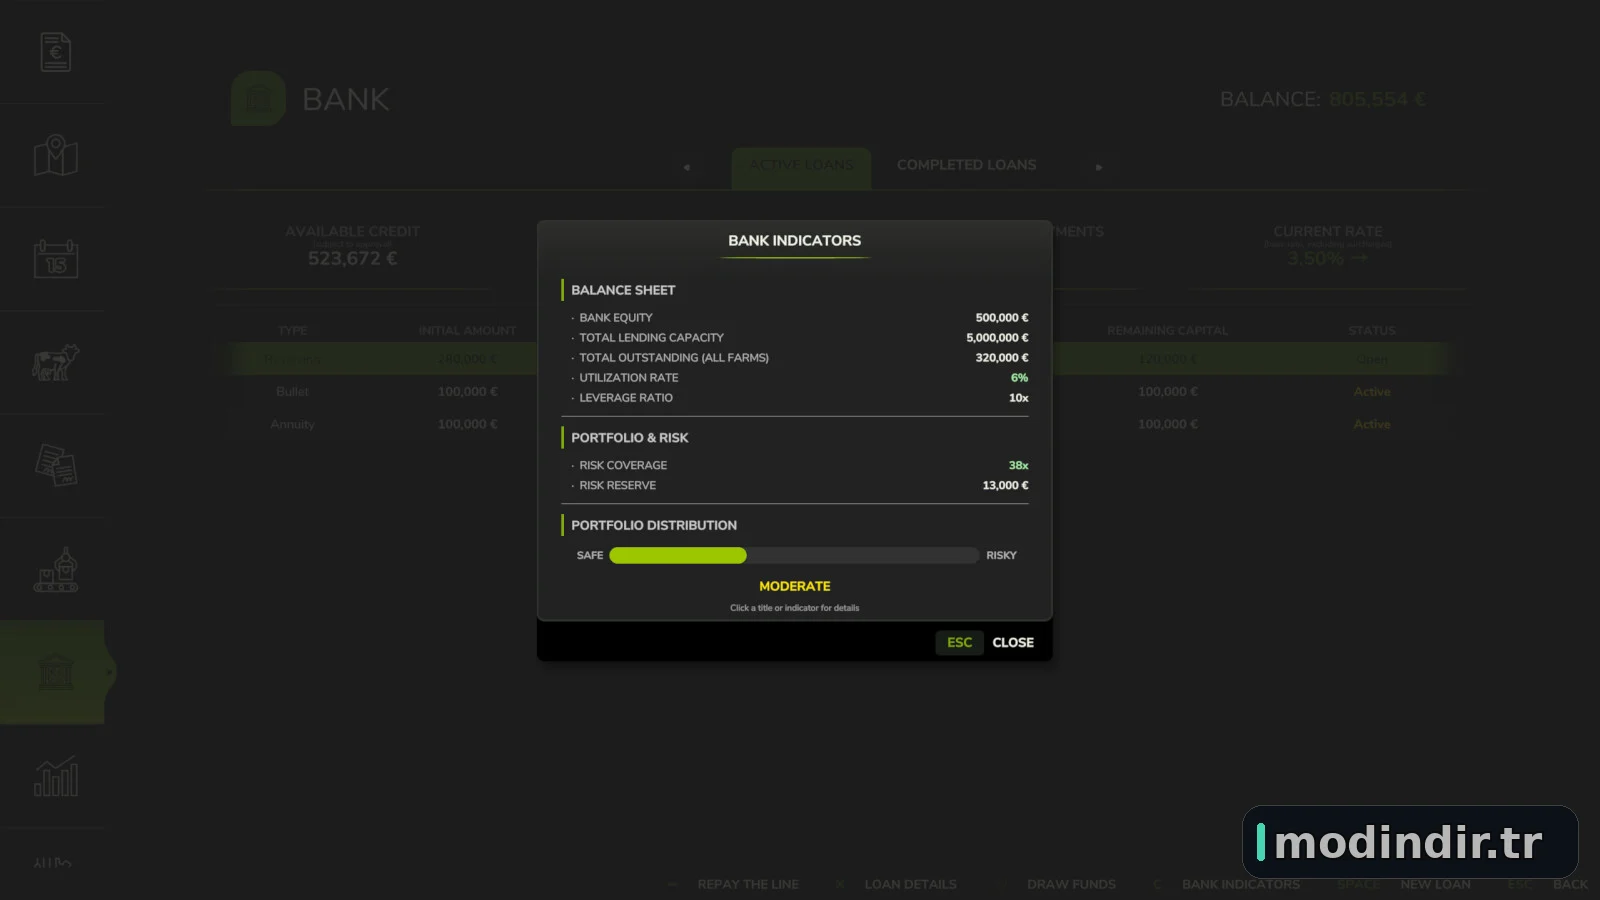1600x900 pixels.
Task: Click Back in bottom bar
Action: click(1570, 884)
